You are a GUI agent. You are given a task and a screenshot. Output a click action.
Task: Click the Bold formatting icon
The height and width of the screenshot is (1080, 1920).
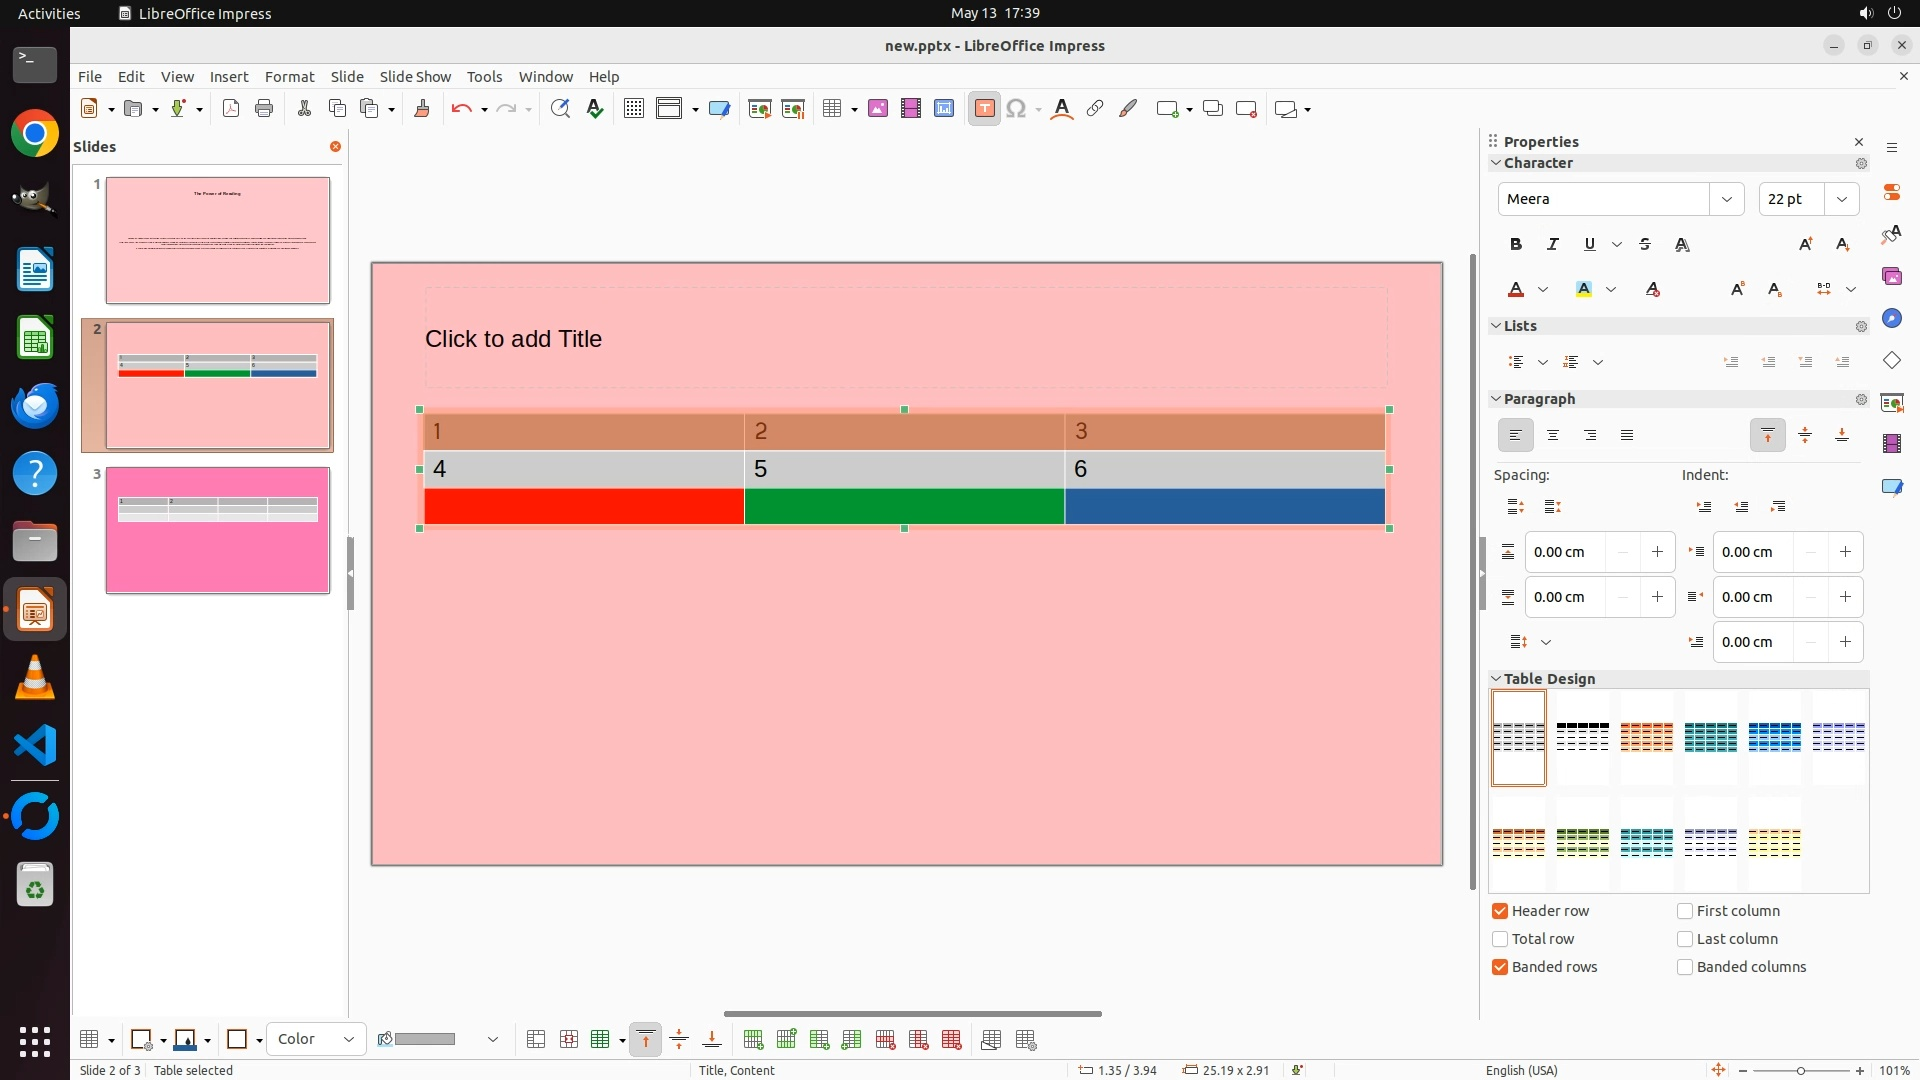[x=1516, y=244]
